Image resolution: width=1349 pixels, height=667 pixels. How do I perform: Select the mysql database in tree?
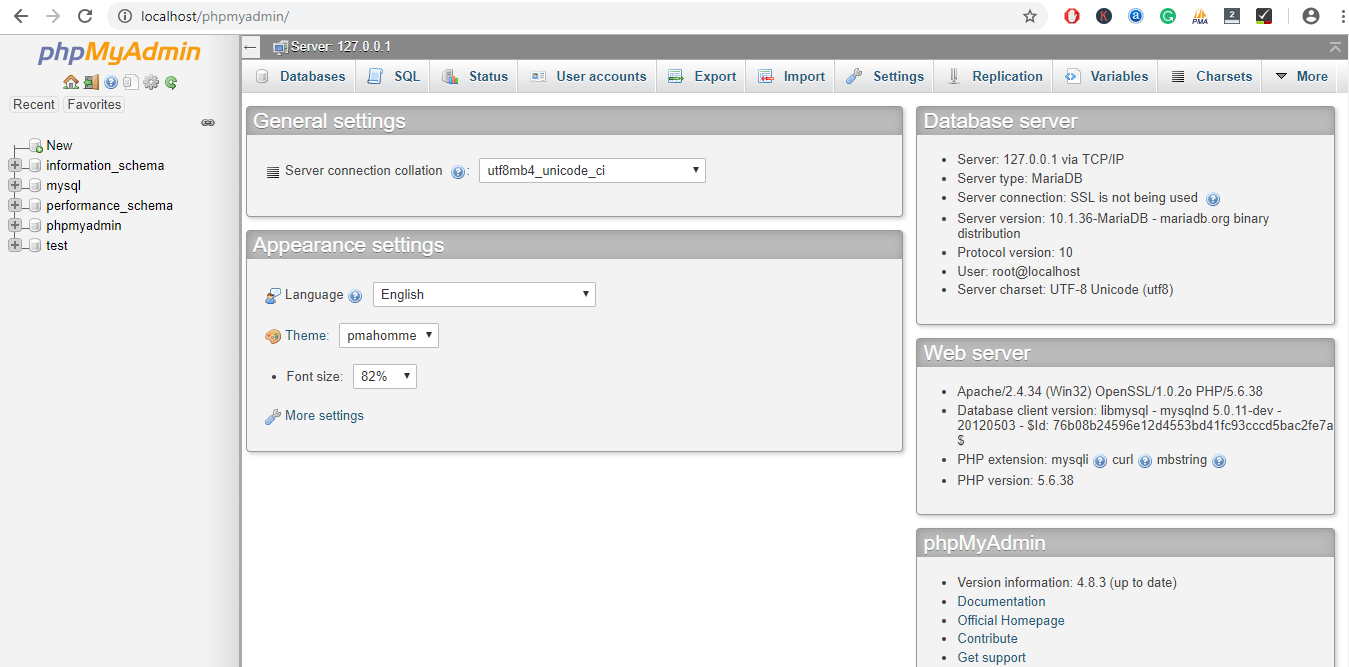click(x=63, y=186)
